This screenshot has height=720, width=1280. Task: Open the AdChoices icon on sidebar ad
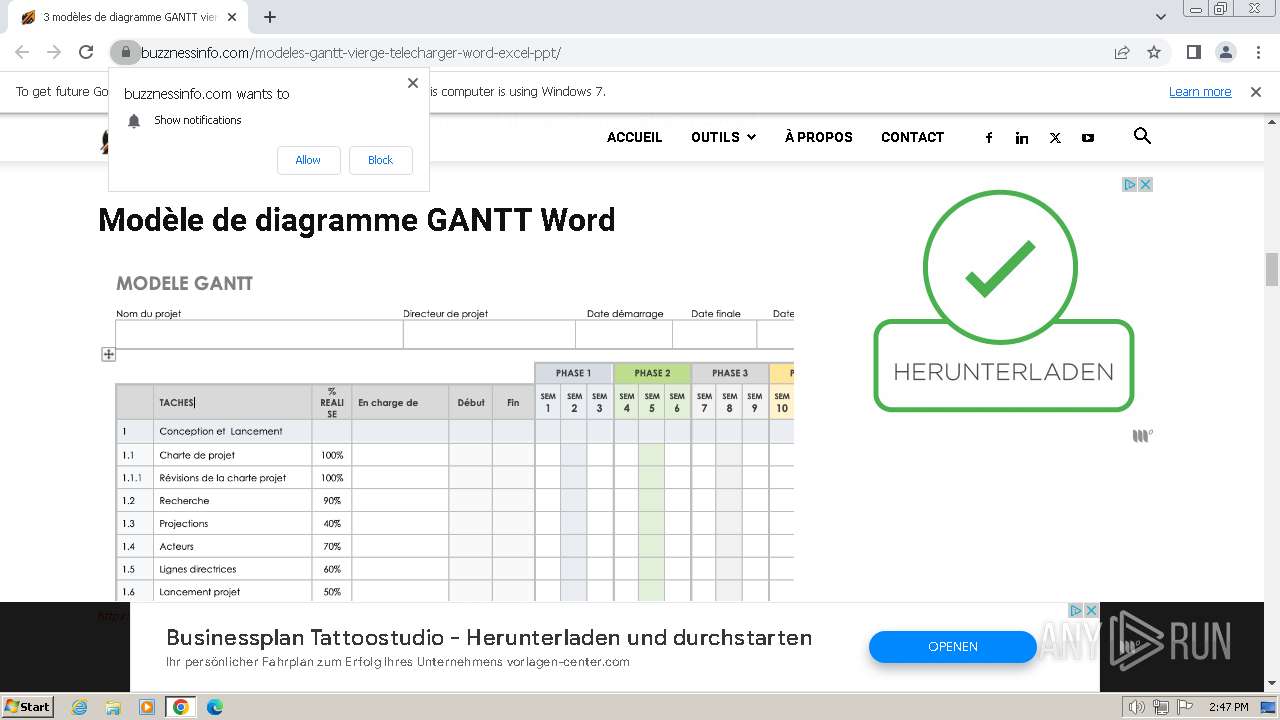click(x=1130, y=184)
